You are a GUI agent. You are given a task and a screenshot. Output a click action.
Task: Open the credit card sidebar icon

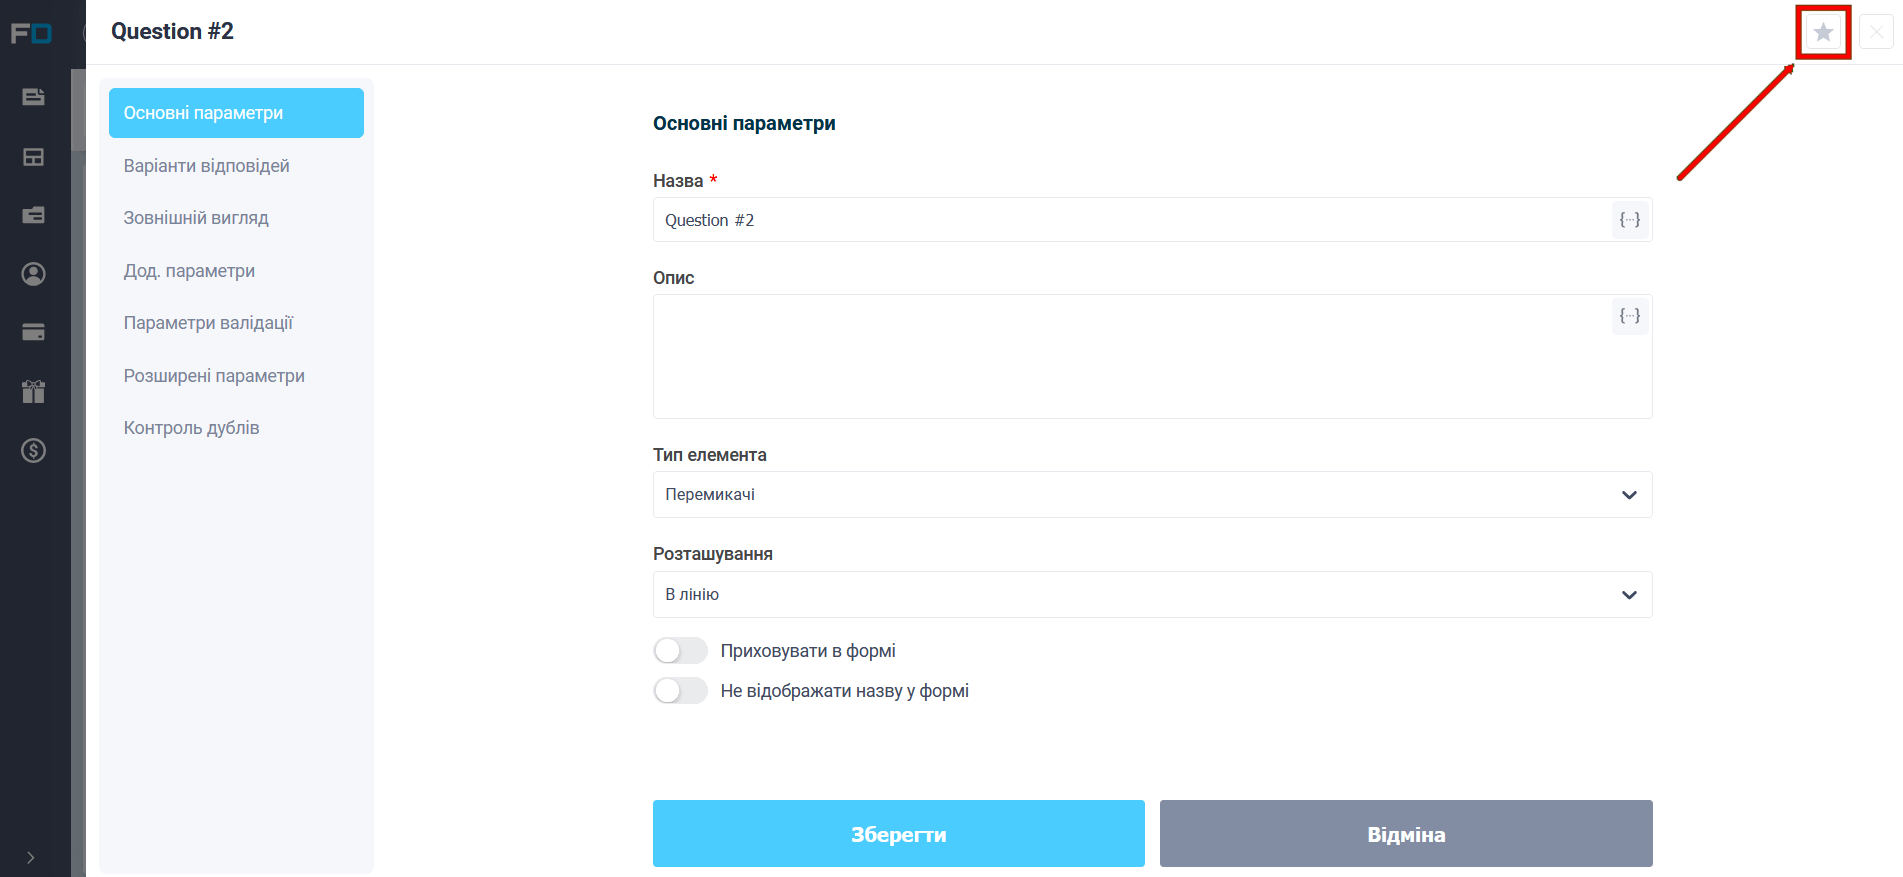pyautogui.click(x=34, y=332)
